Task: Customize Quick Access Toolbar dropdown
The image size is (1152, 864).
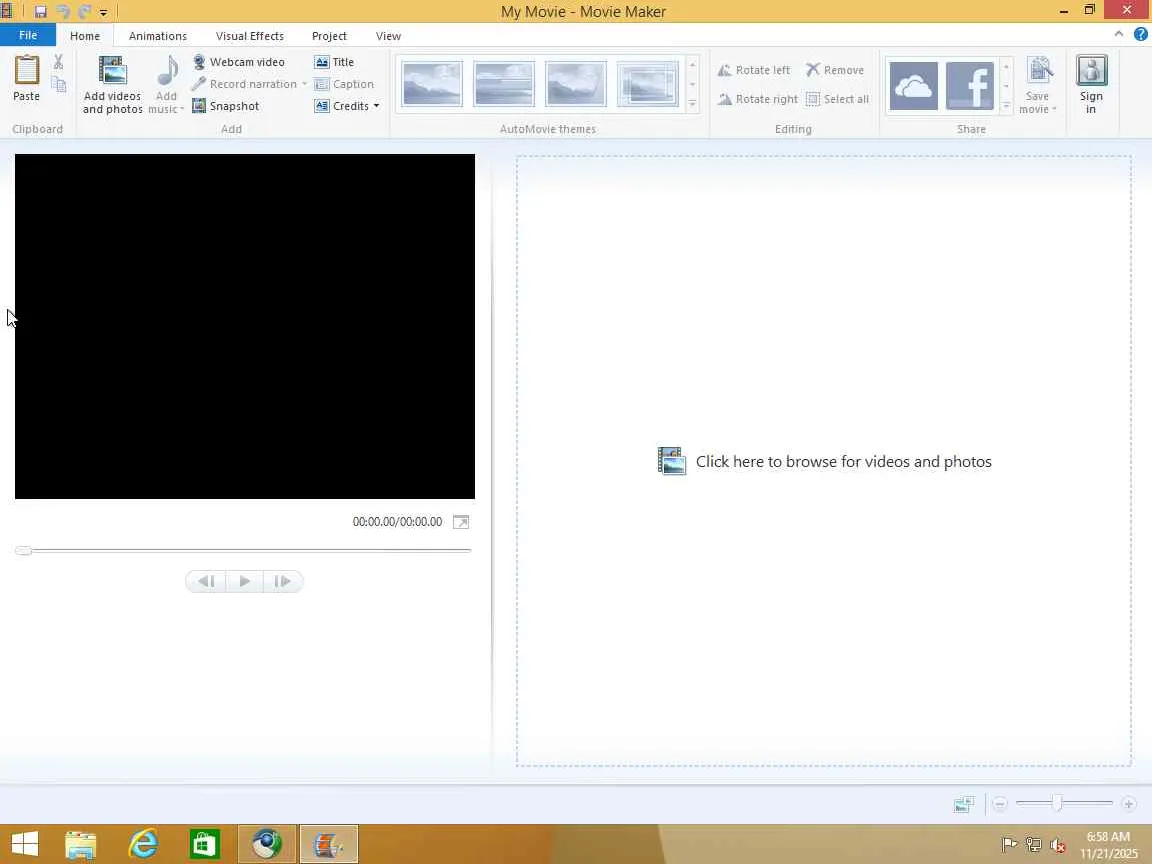Action: point(104,12)
